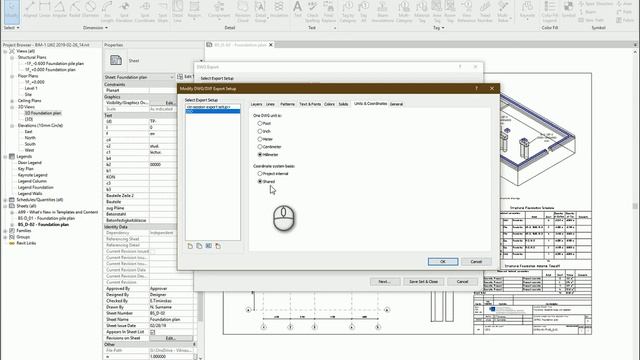640x360 pixels.
Task: Create a new export setup icon
Action: (190, 246)
